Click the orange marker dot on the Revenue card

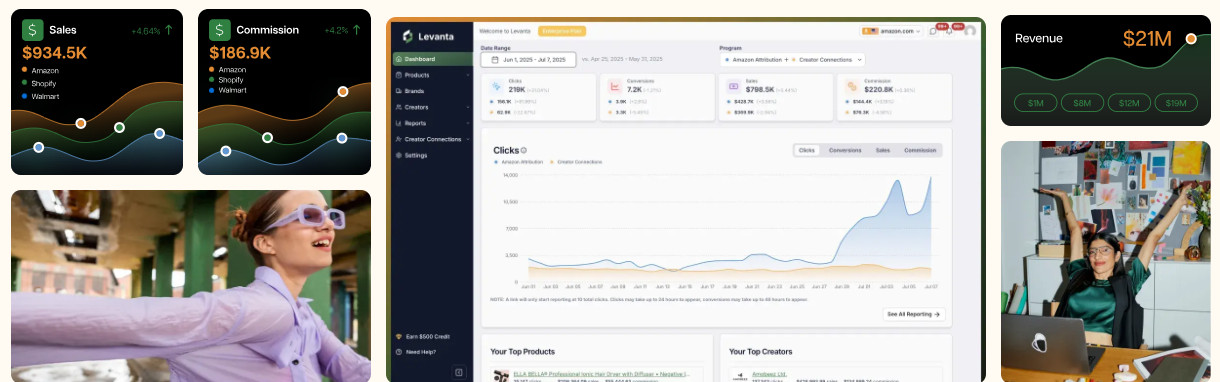pos(1191,39)
